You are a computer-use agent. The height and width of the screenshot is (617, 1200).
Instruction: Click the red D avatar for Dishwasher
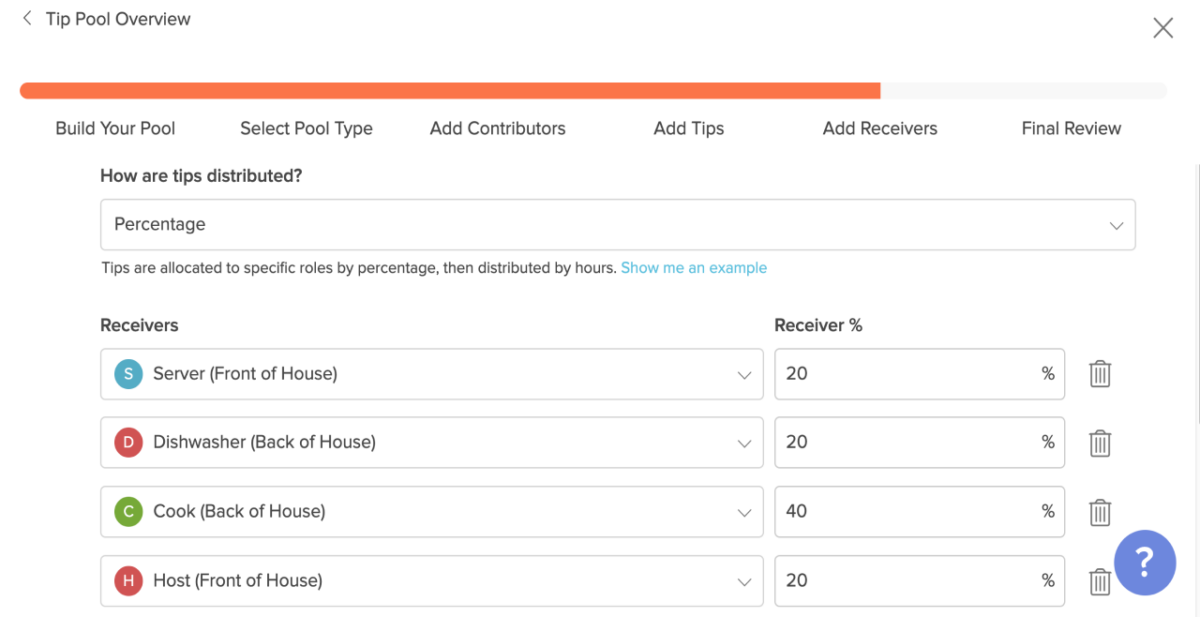[x=127, y=443]
